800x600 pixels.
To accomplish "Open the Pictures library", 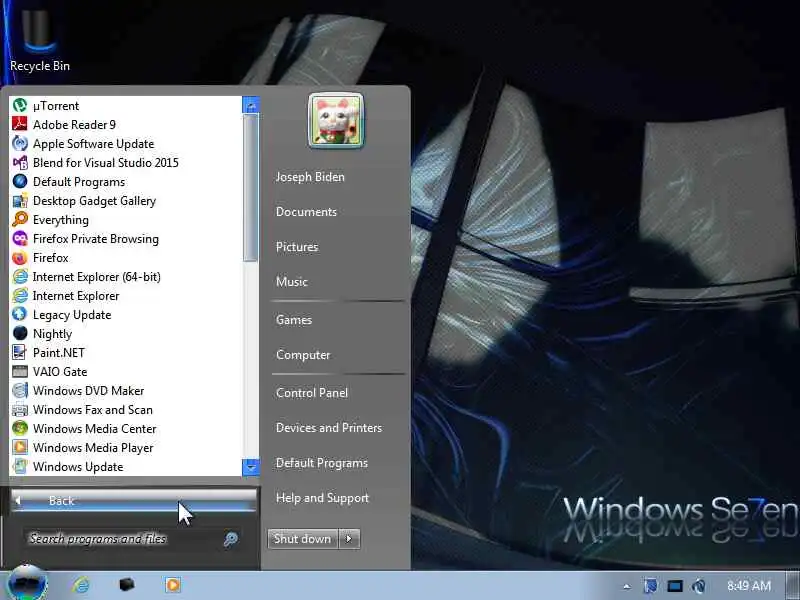I will (x=297, y=247).
